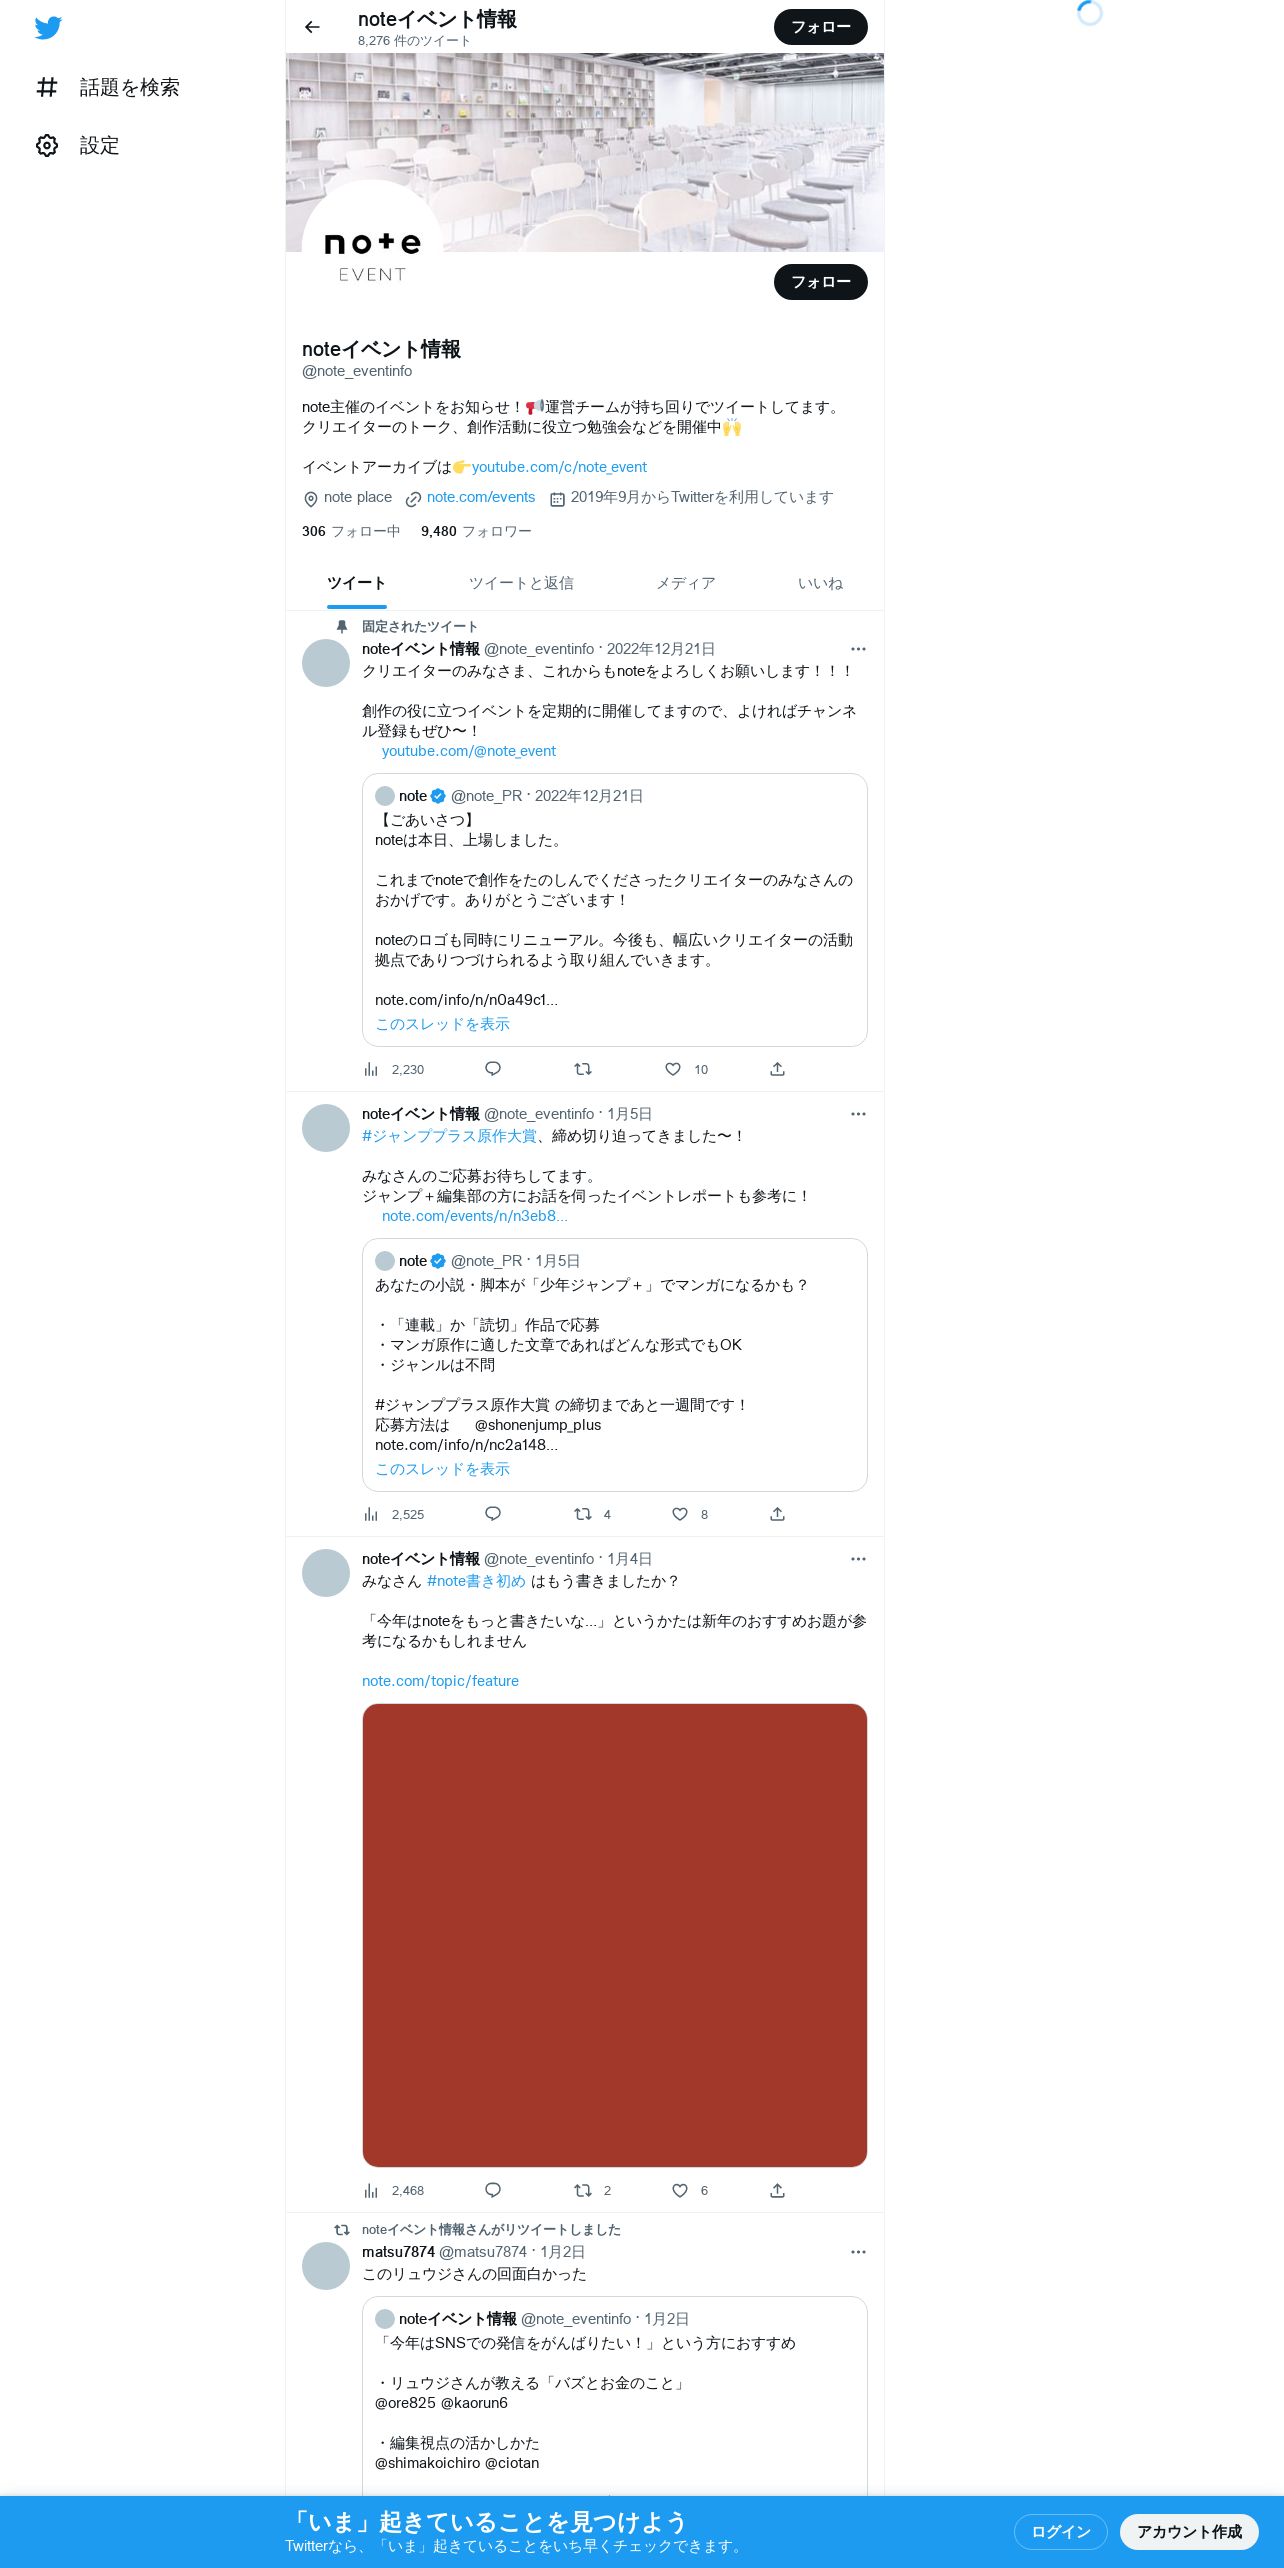Switch to the ツイートと返信 tab
Screen dimensions: 1284x2568
[x=521, y=583]
